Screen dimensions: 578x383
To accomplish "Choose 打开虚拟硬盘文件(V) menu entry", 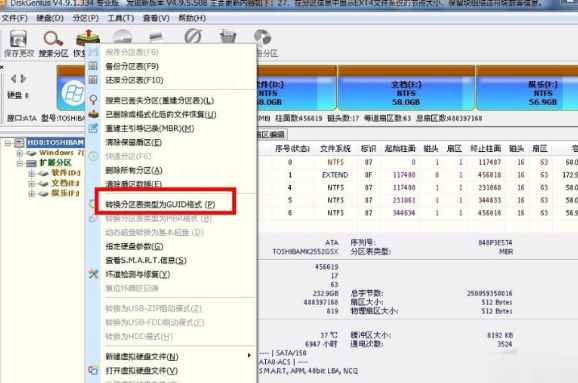I will [x=142, y=370].
